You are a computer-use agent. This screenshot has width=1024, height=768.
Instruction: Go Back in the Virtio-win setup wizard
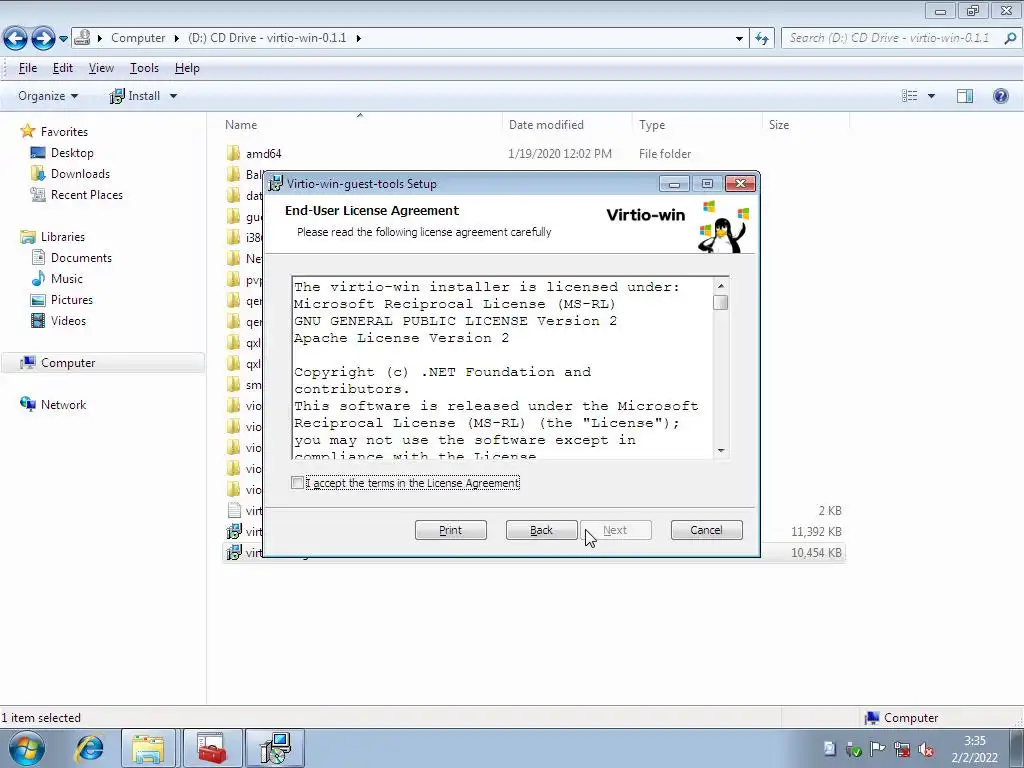click(541, 530)
